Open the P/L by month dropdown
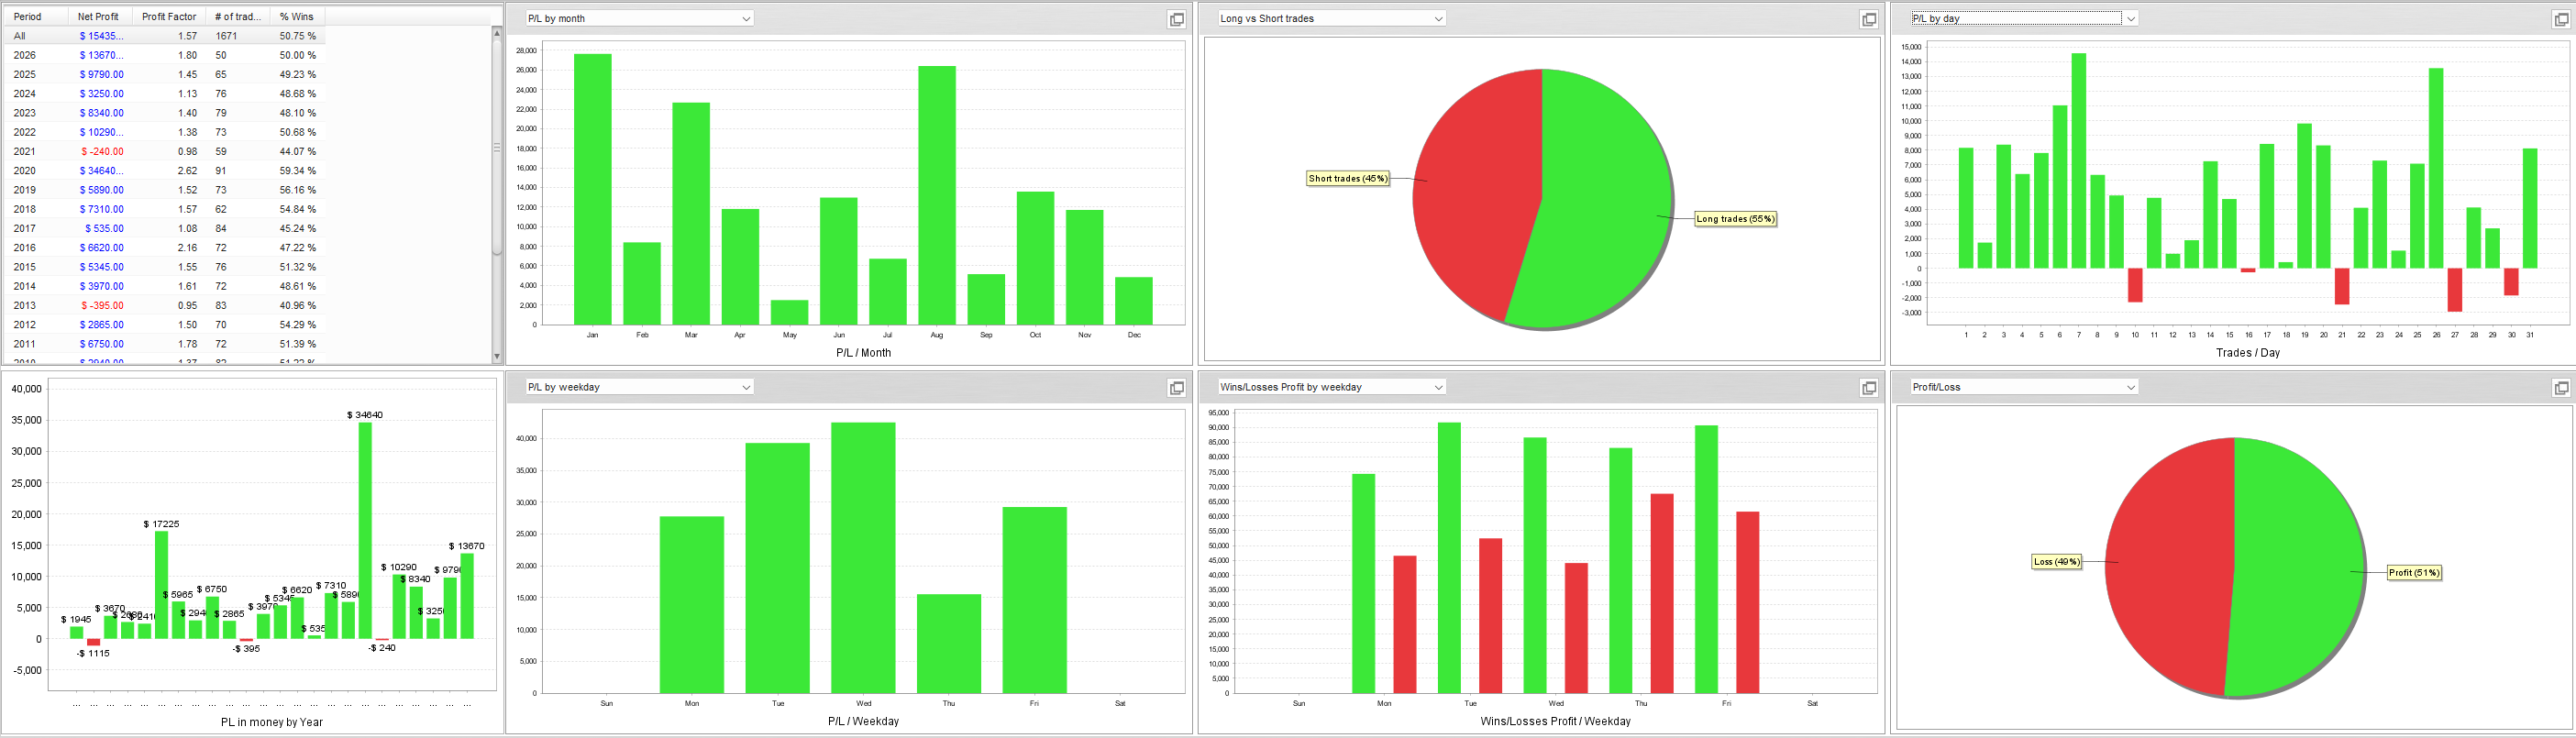This screenshot has width=2576, height=738. (x=639, y=18)
